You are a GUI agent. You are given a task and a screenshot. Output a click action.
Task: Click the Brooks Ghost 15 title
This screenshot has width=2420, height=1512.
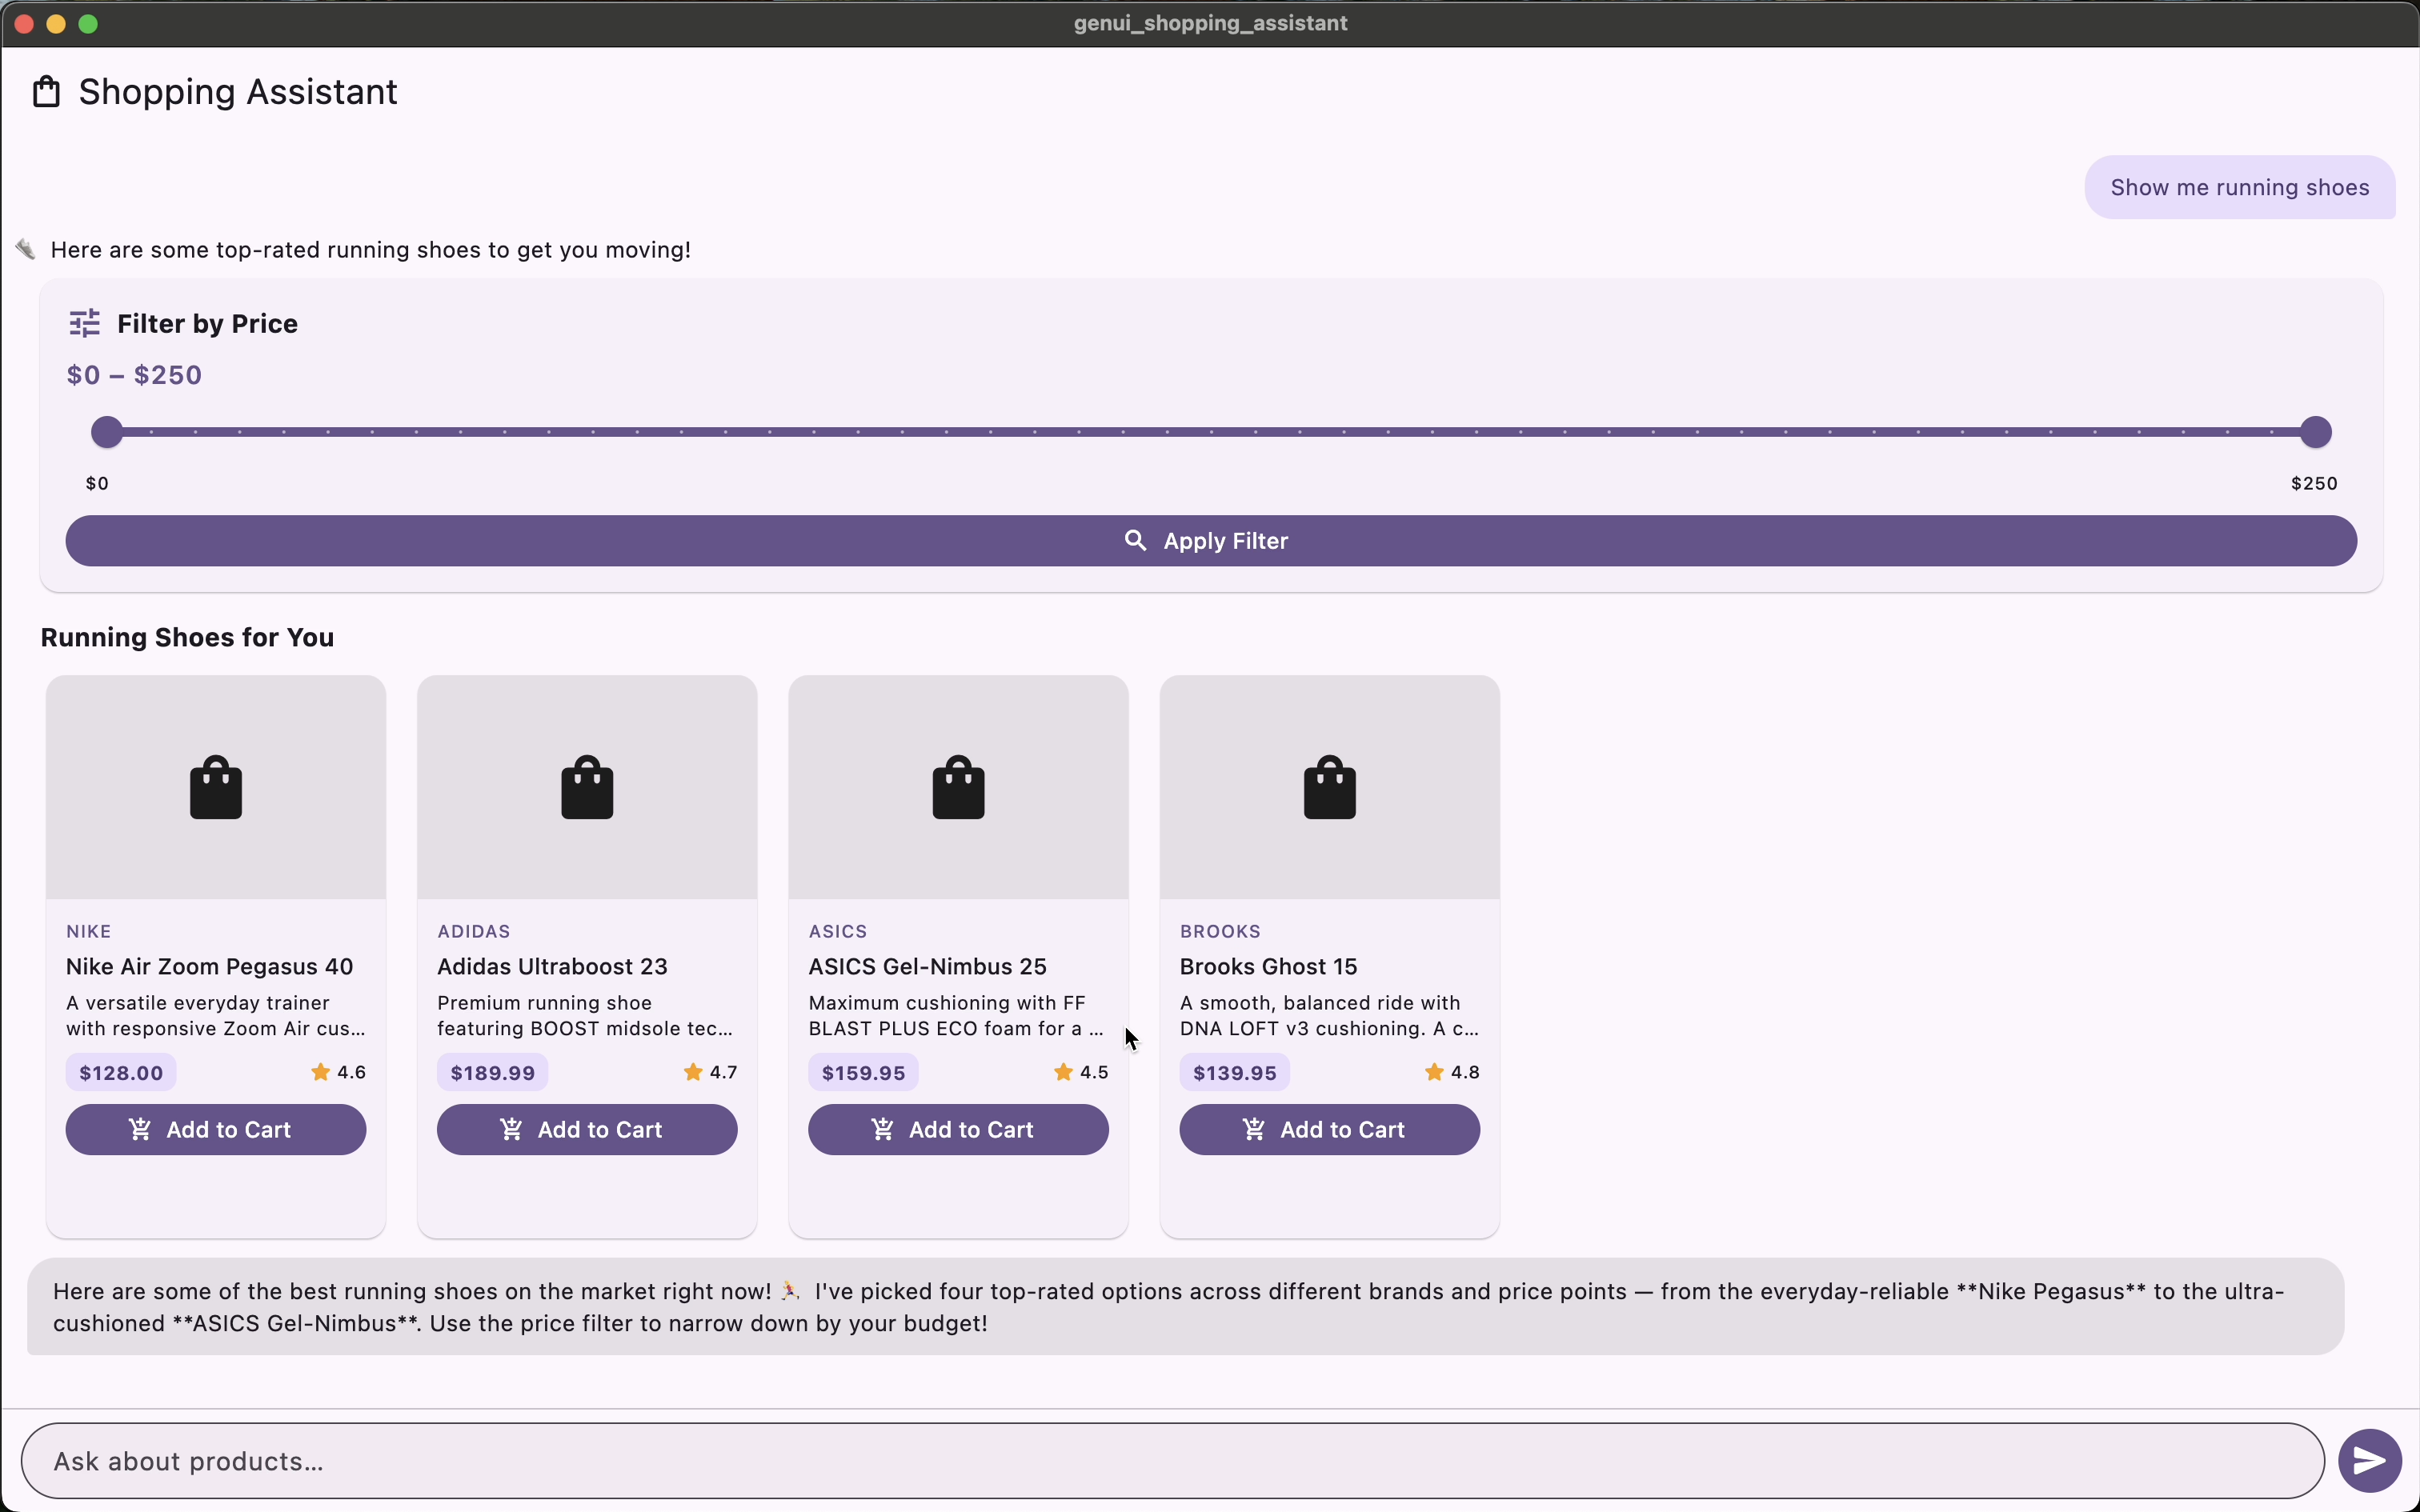point(1269,966)
